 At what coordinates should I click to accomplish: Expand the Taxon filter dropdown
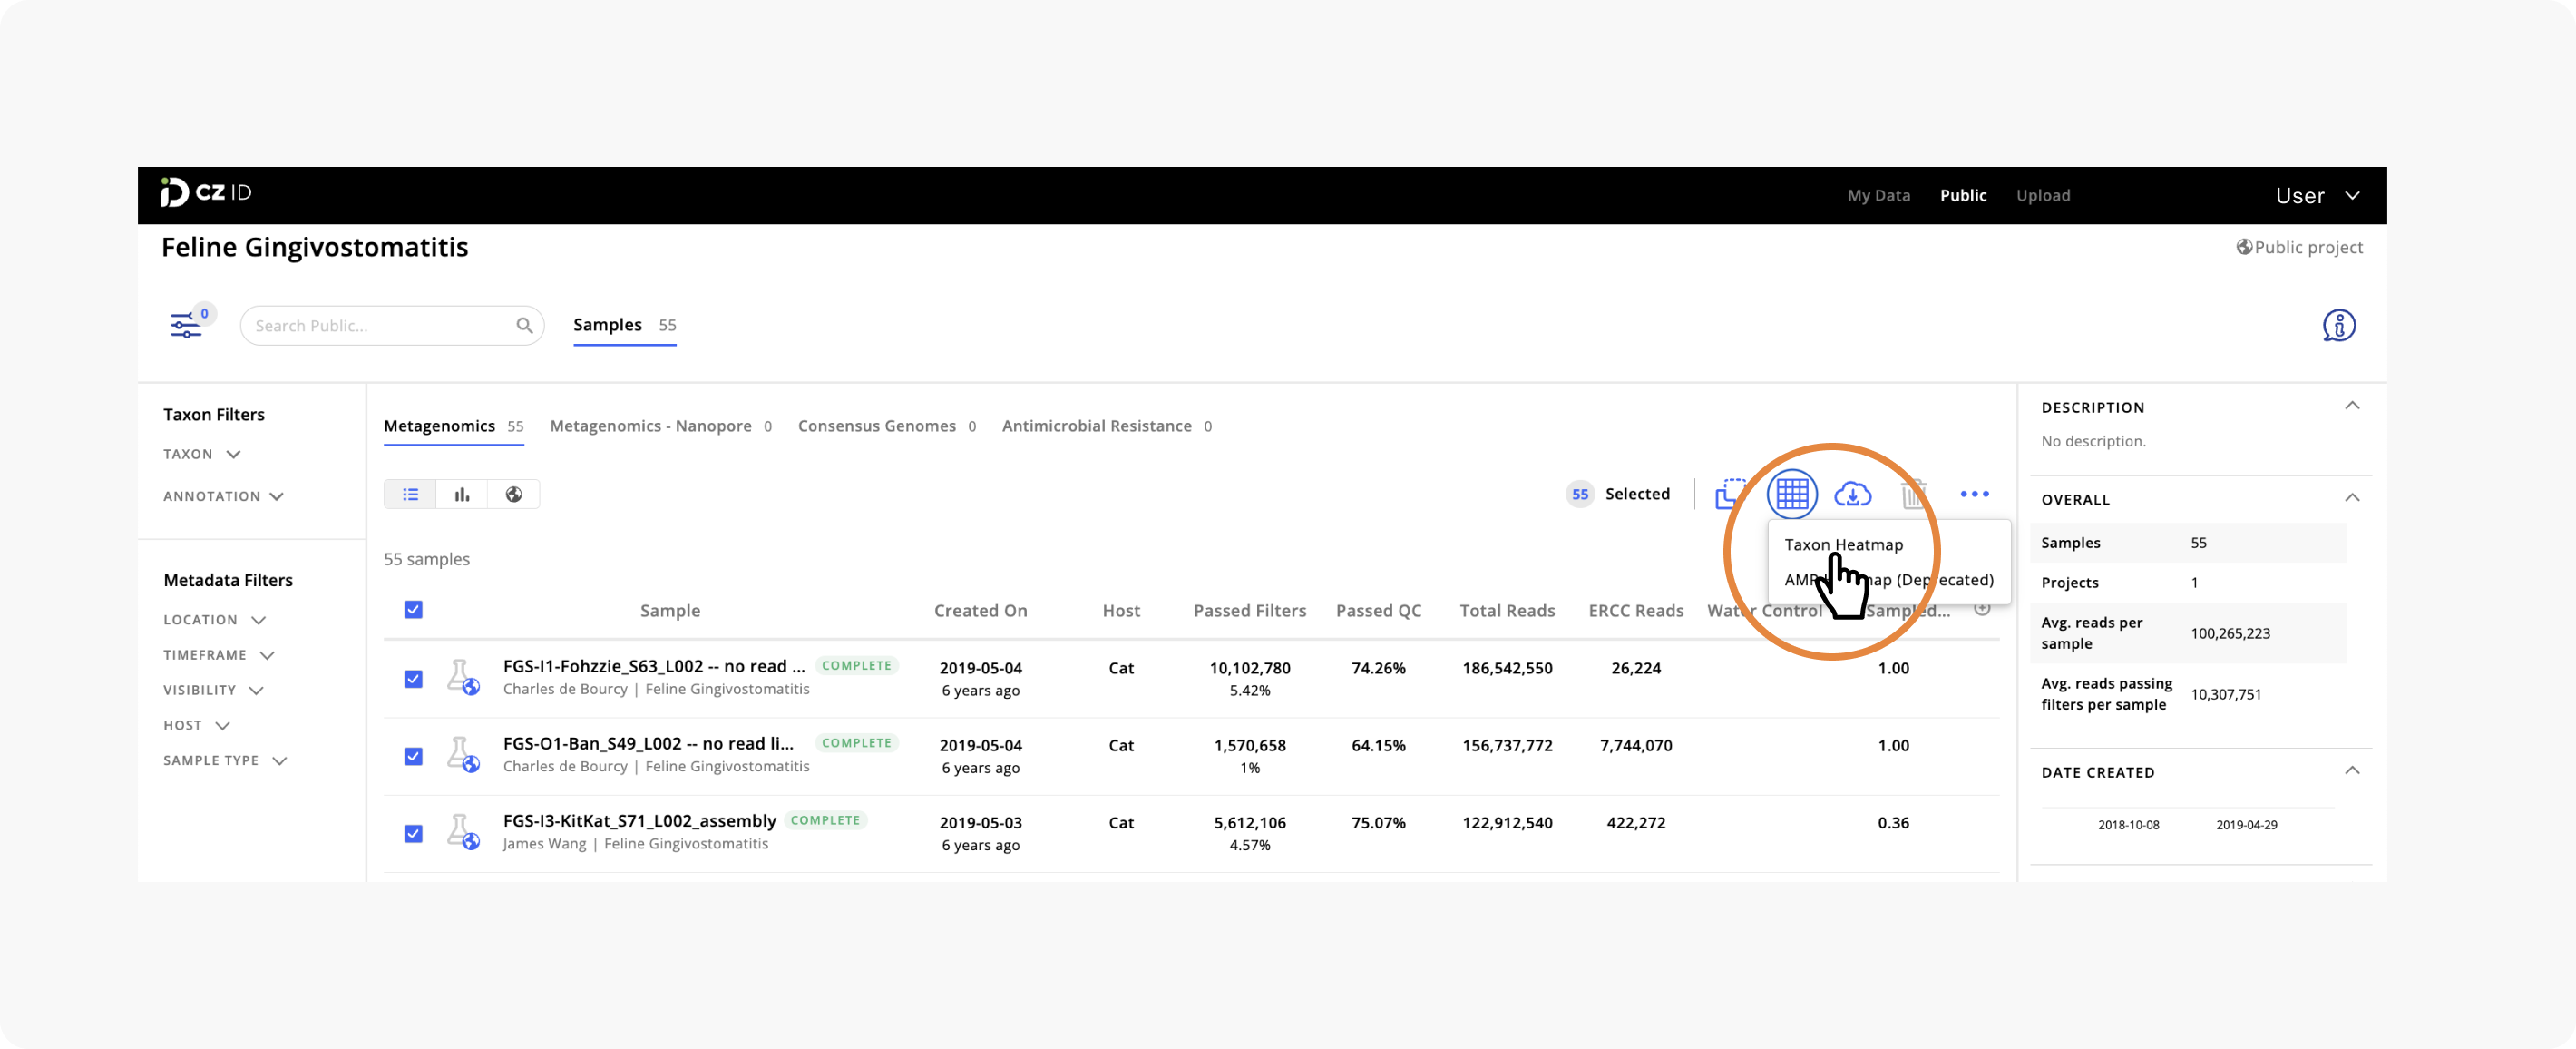(x=202, y=454)
